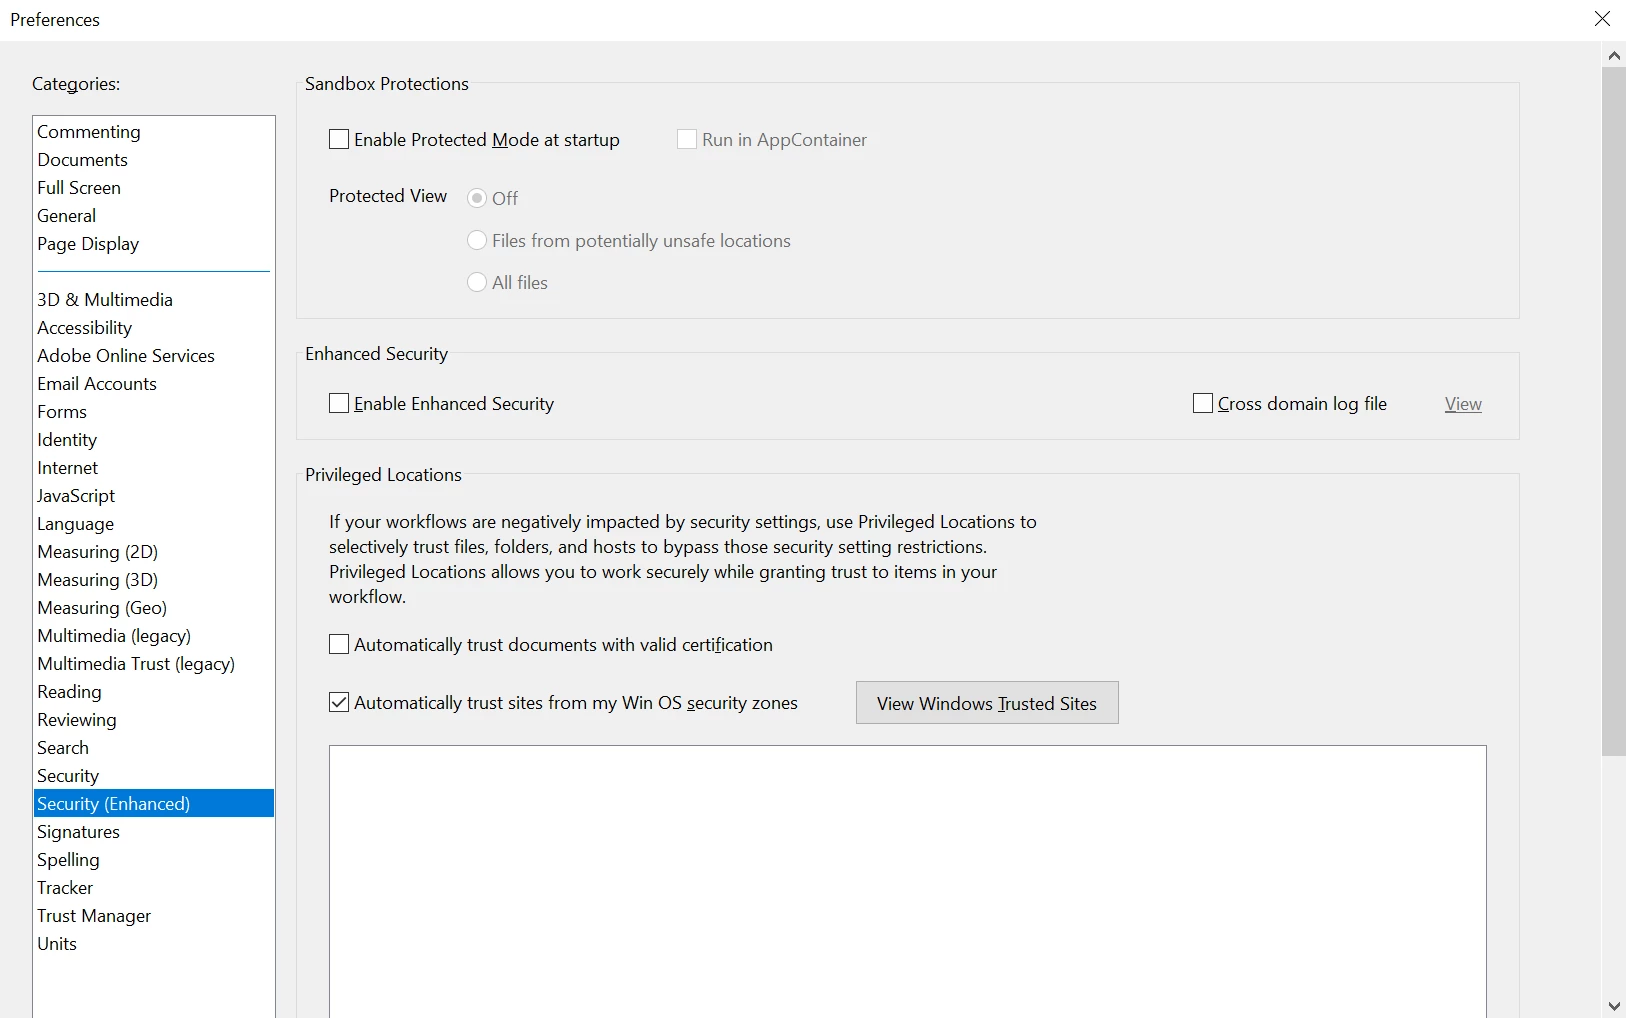Click the scrollbar up arrow

pos(1614,56)
